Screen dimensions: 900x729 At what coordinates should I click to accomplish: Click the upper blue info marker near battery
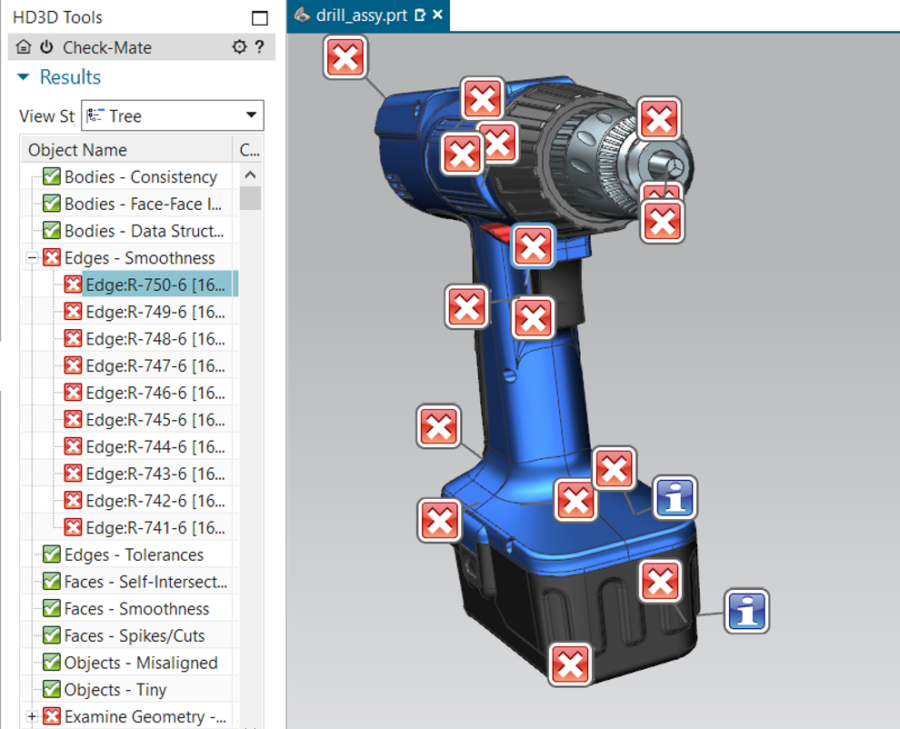(x=675, y=497)
